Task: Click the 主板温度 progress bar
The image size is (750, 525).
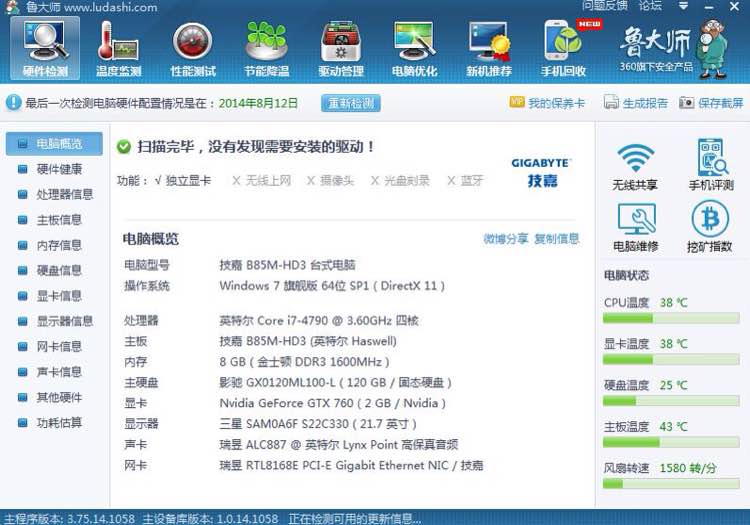Action: tap(671, 442)
